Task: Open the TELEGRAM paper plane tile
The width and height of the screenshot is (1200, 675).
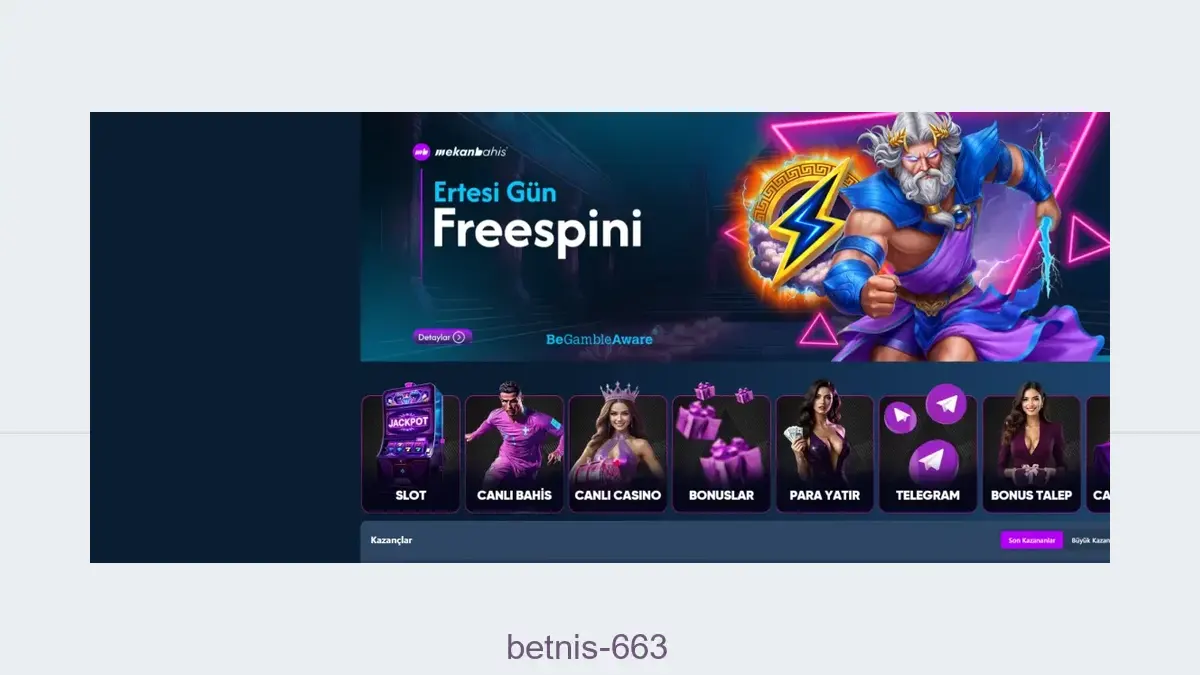Action: click(928, 454)
